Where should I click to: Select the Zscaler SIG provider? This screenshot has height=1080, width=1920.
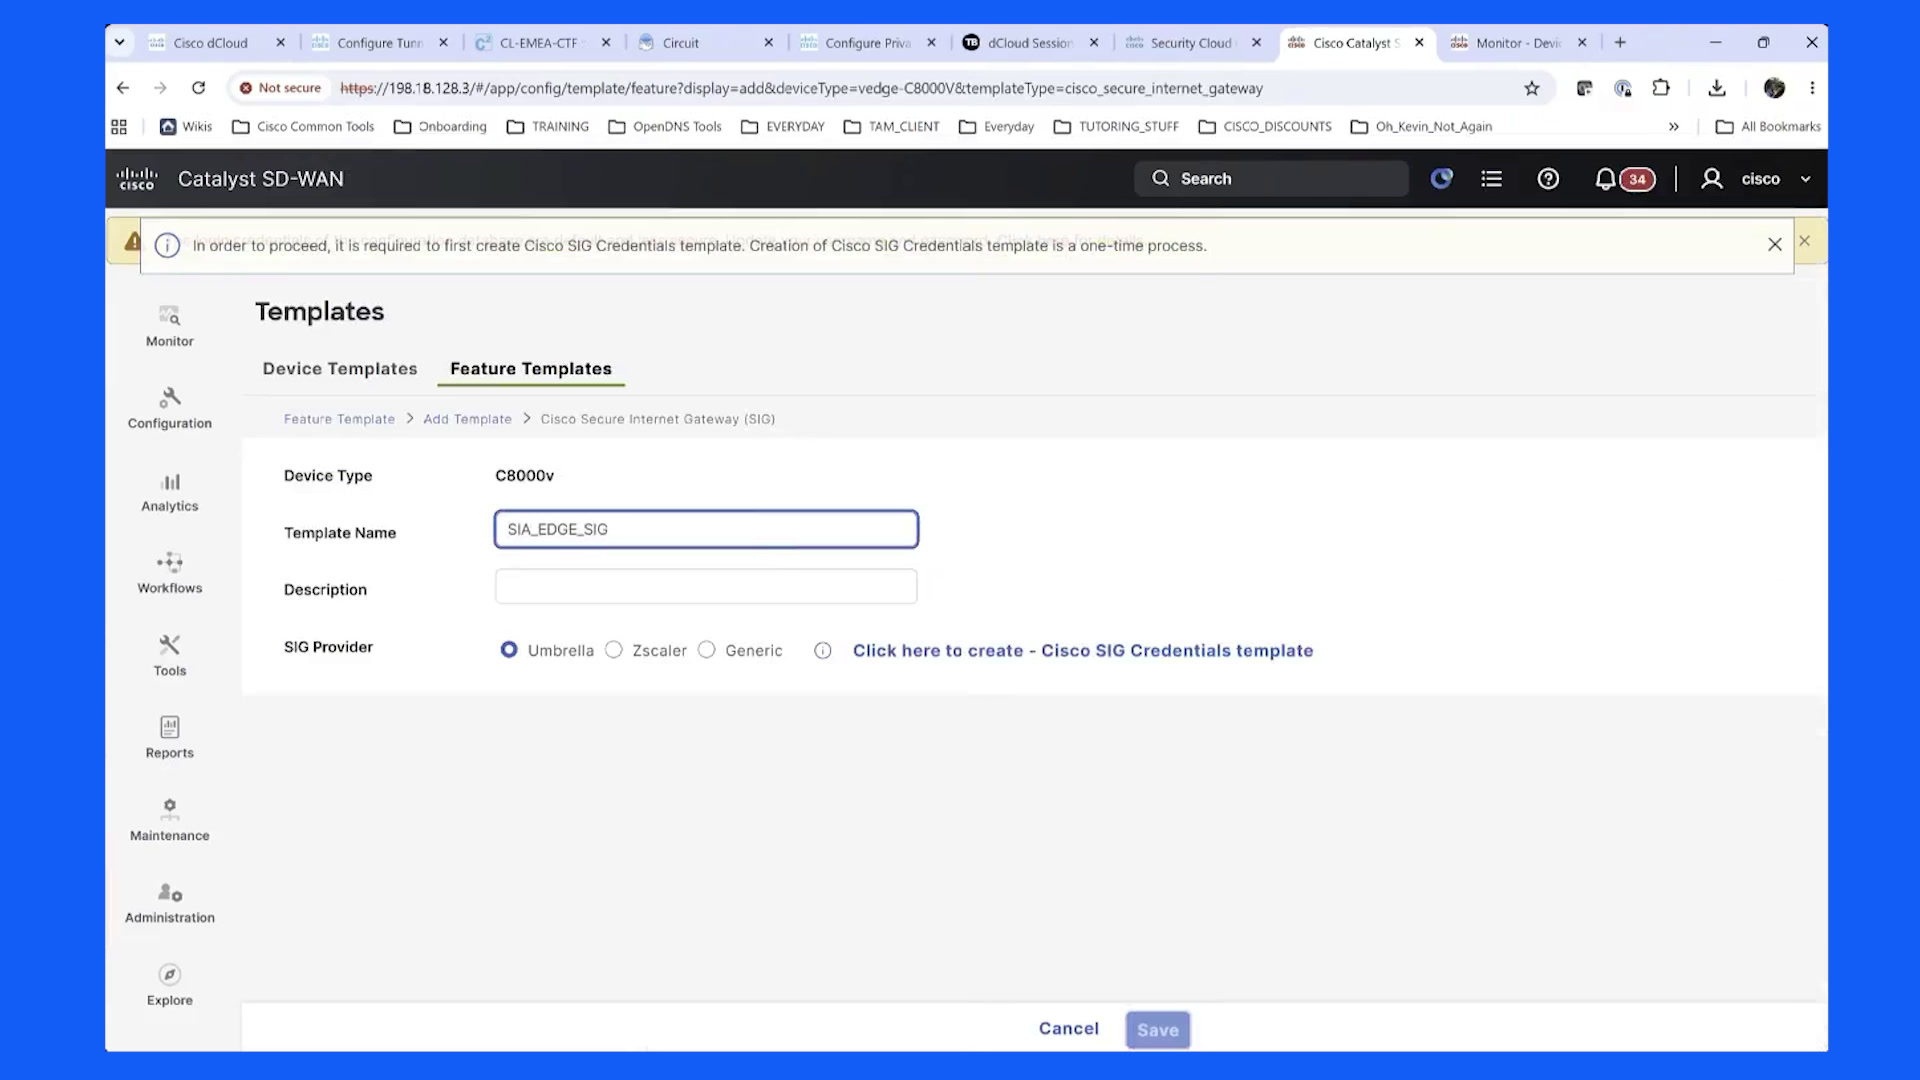click(x=614, y=650)
